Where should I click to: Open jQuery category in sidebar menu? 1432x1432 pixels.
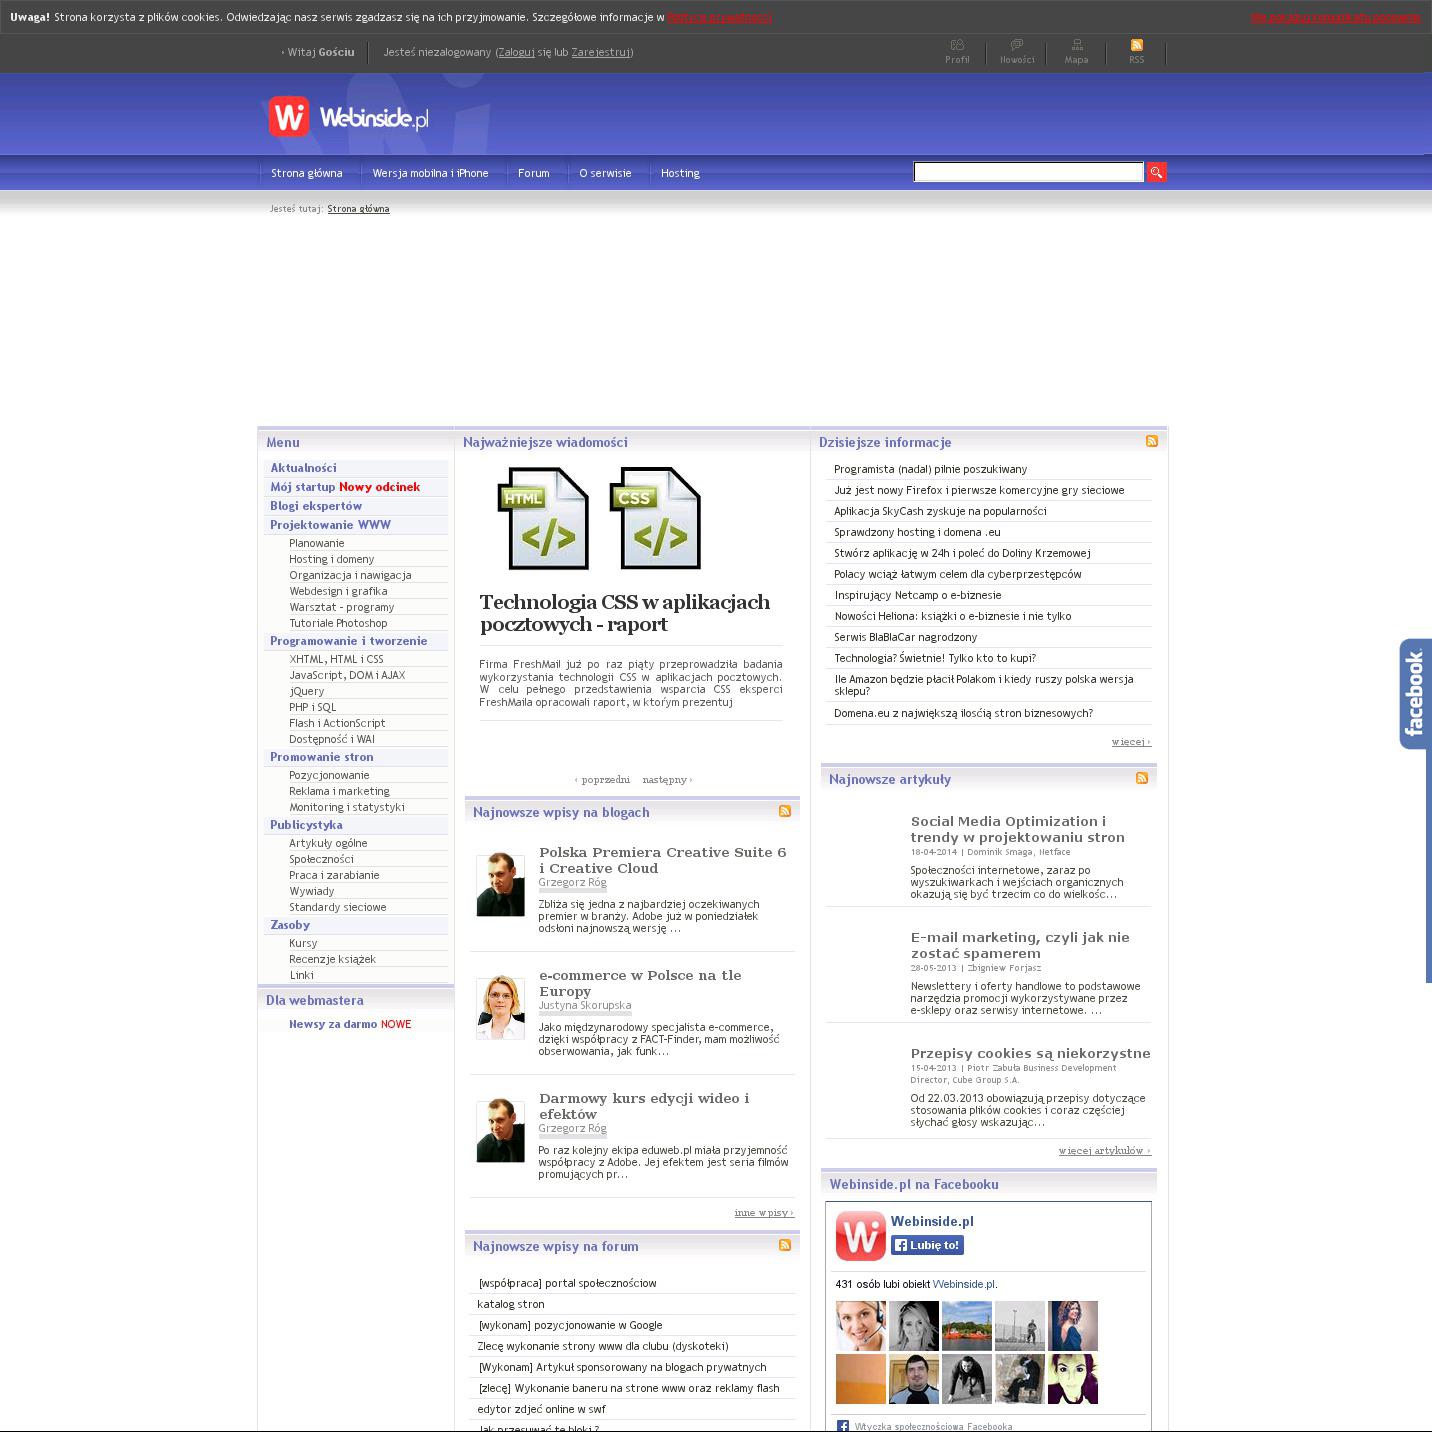point(307,691)
